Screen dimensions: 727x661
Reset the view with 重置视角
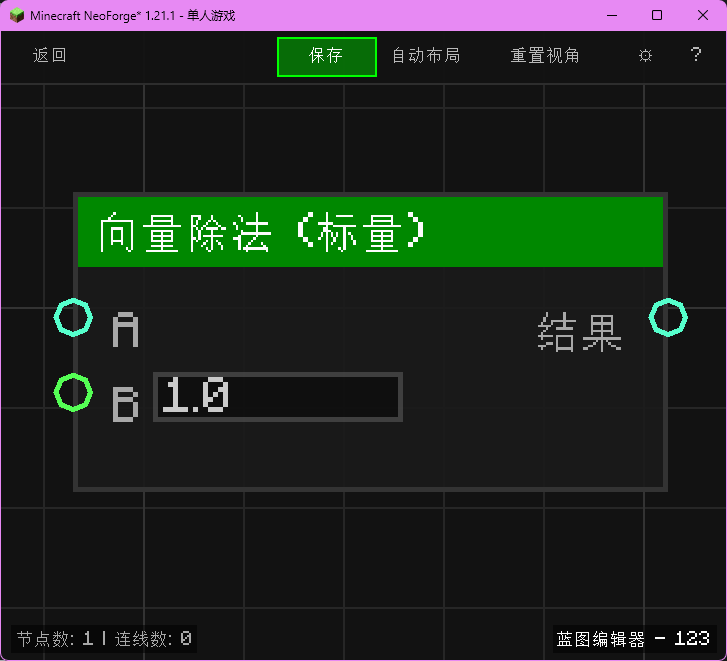pyautogui.click(x=545, y=55)
